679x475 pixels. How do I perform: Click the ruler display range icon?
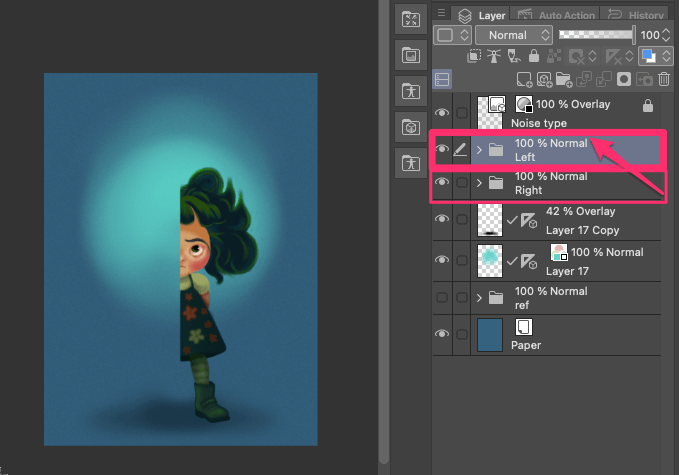(613, 56)
